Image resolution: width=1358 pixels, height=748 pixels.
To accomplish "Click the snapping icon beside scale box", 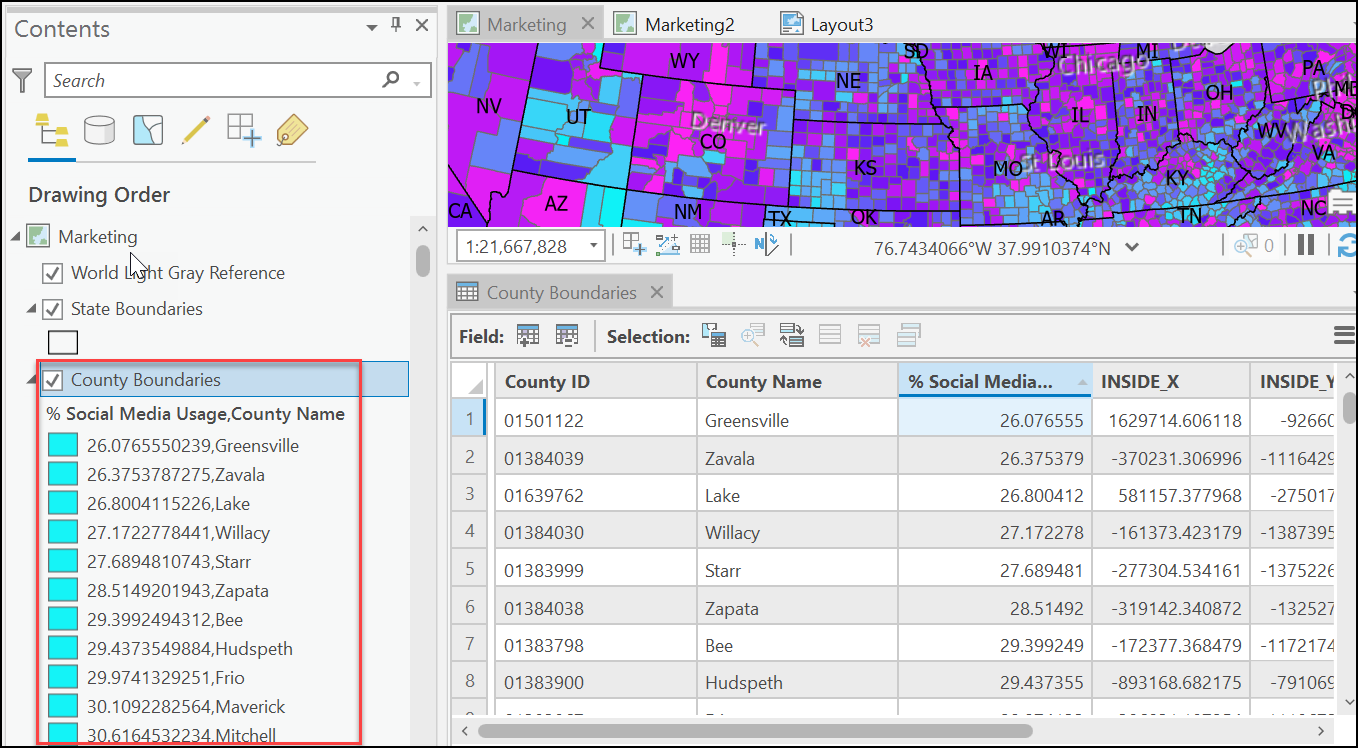I will [x=632, y=244].
